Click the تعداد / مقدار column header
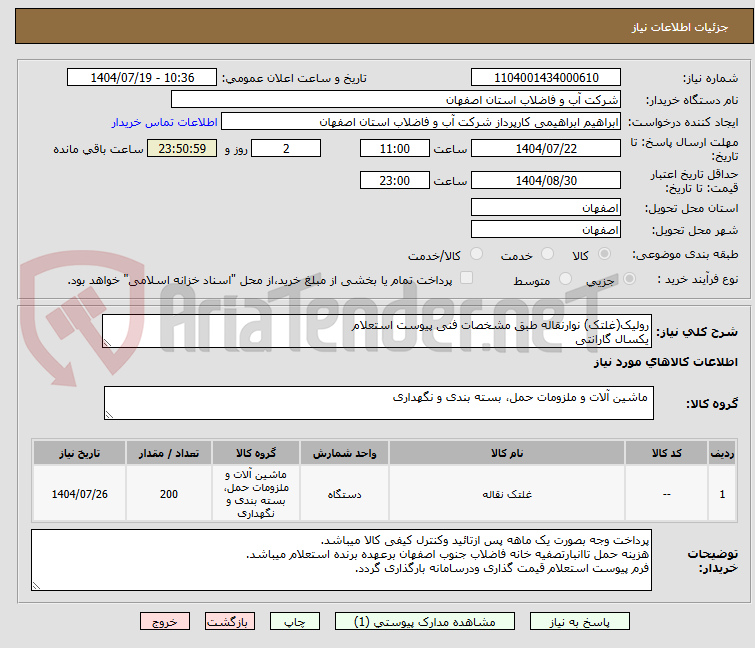The width and height of the screenshot is (755, 648). (x=169, y=453)
